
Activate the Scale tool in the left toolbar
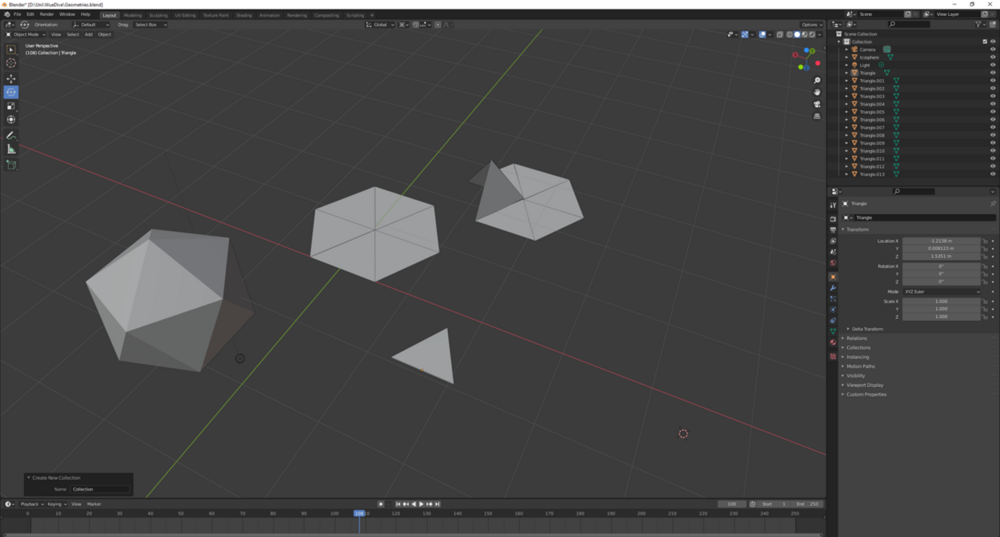pos(11,105)
